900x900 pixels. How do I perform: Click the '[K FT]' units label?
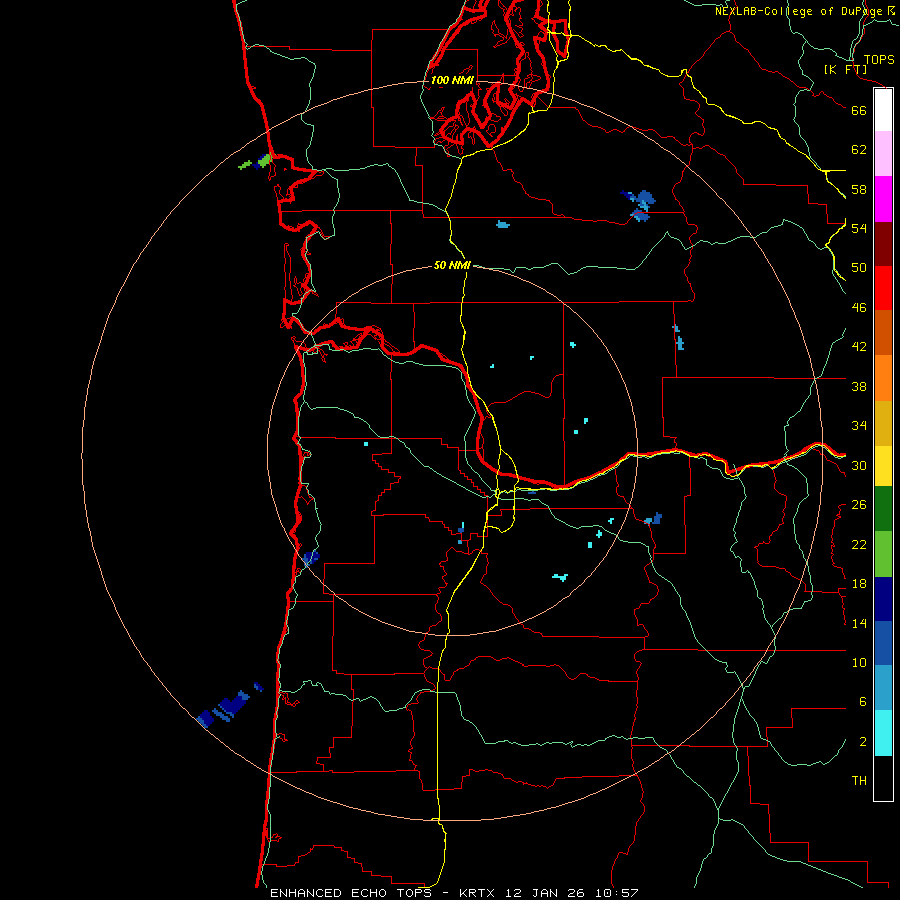[845, 70]
